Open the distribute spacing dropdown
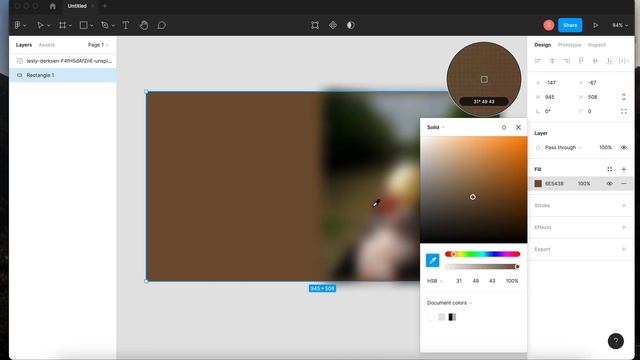The width and height of the screenshot is (640, 360). (x=624, y=61)
